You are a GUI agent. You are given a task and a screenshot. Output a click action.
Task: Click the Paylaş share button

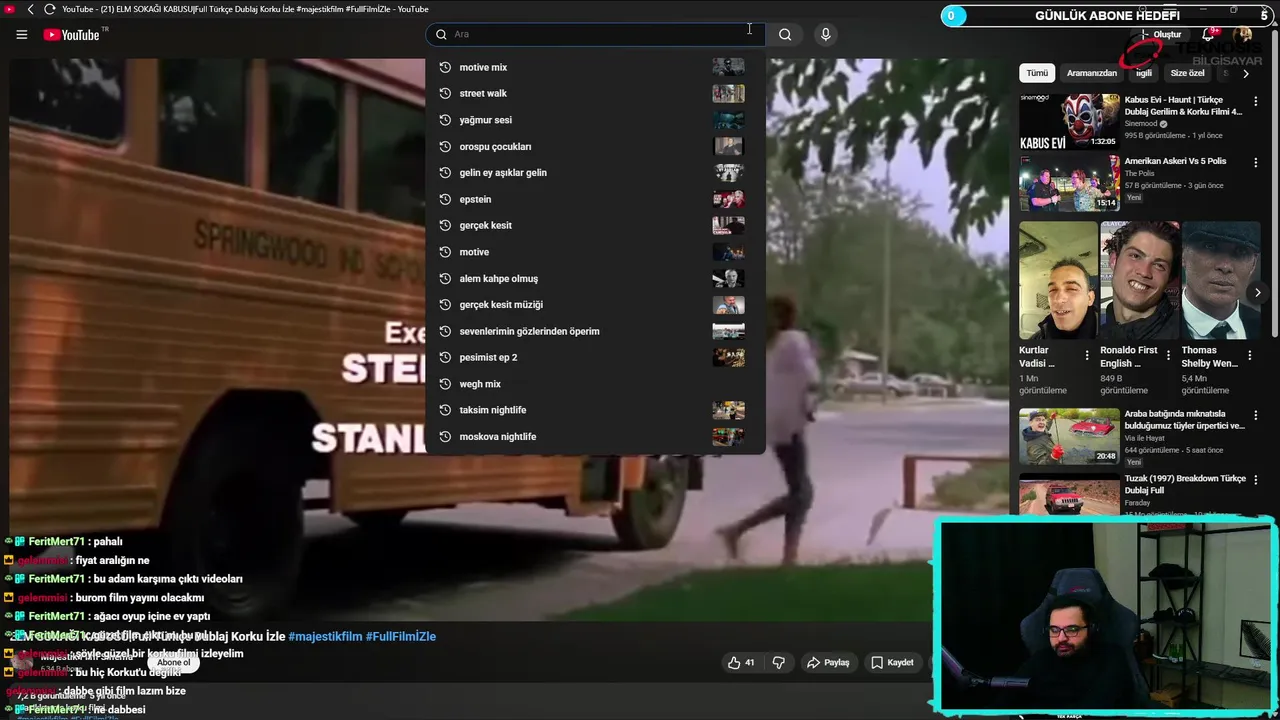click(828, 662)
